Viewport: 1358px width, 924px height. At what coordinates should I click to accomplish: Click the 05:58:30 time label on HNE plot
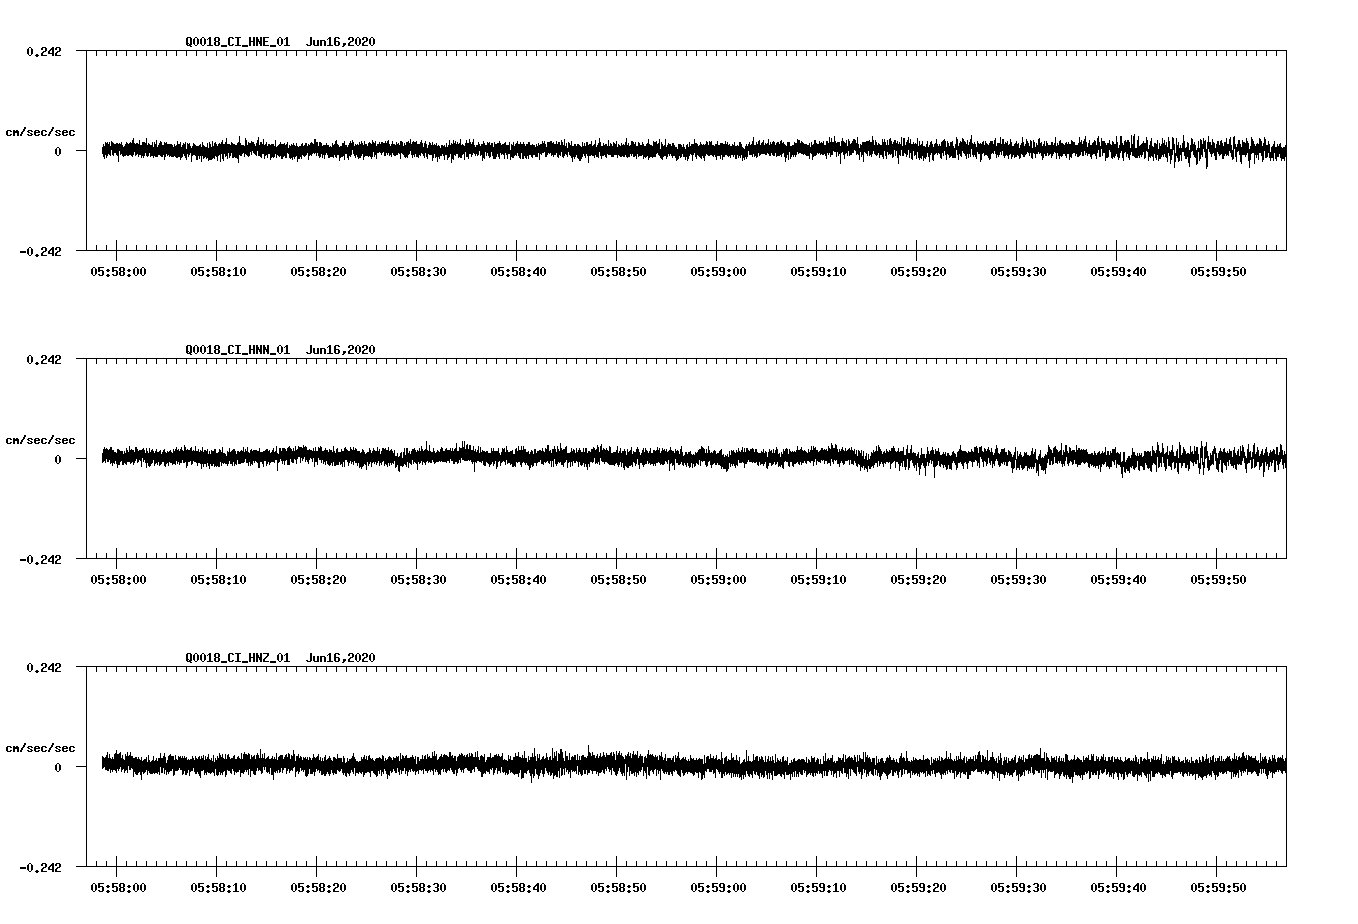click(418, 272)
